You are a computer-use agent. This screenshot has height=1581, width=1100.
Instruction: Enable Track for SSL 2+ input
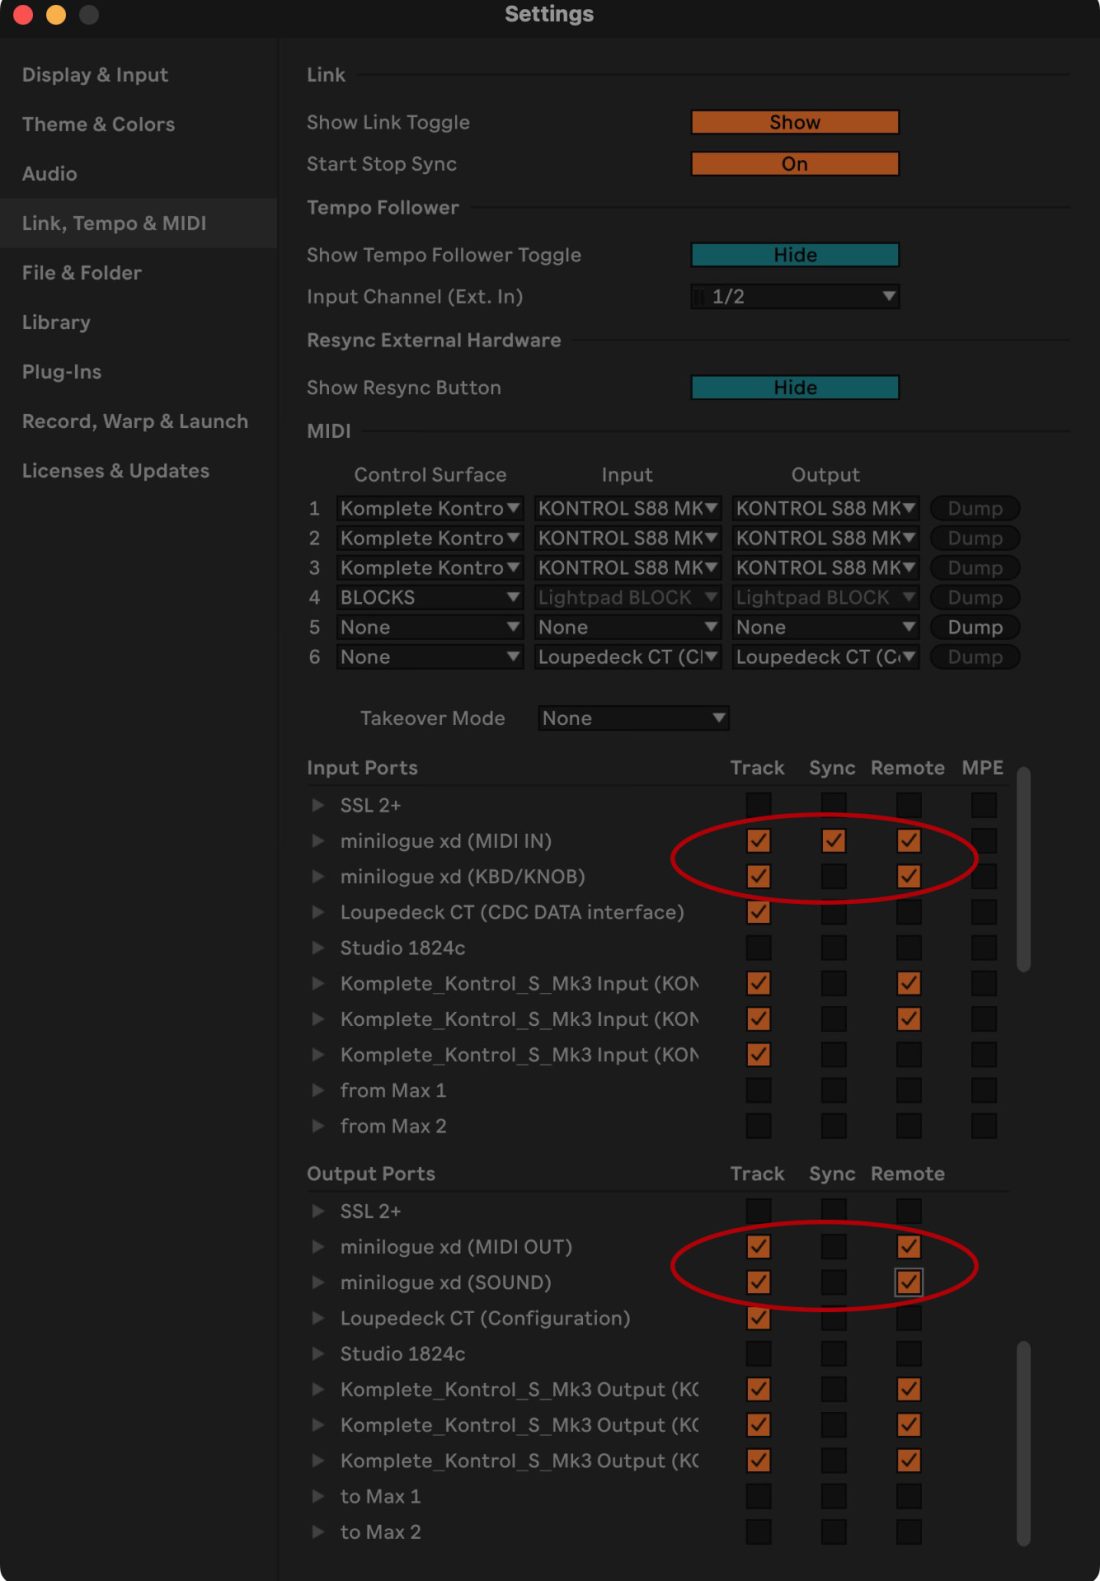[x=758, y=805]
